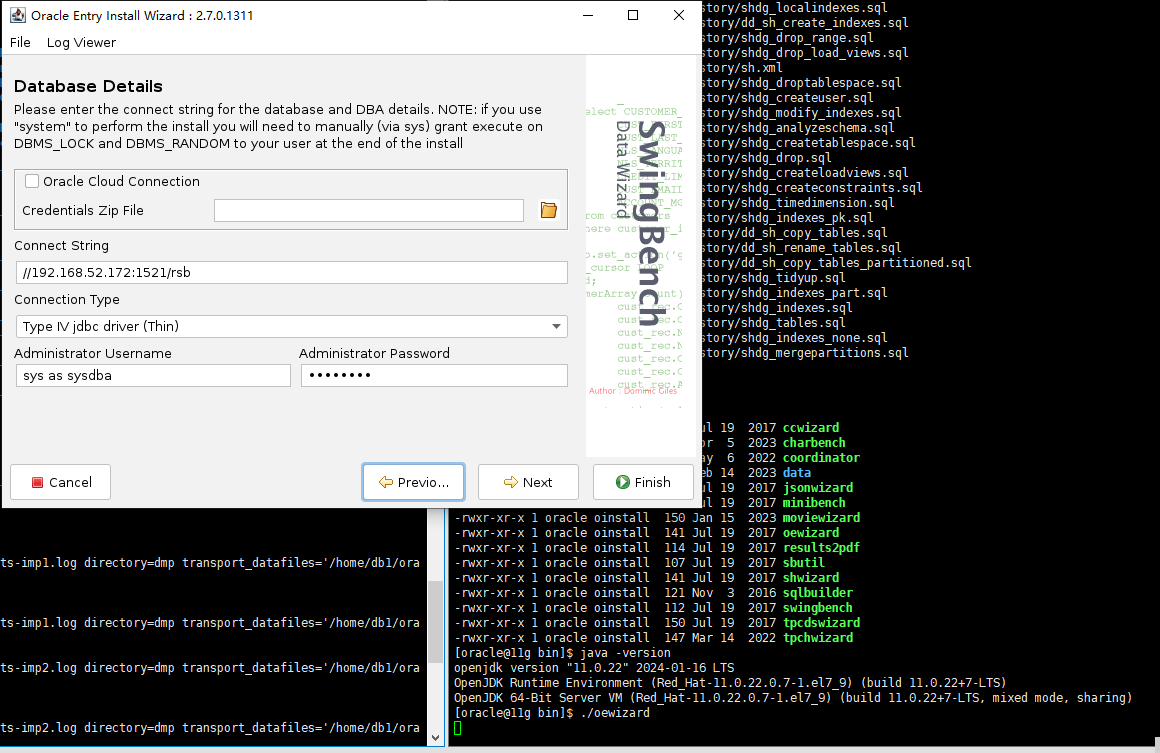Click 'jsonwizard' in terminal listing
Viewport: 1160px width, 753px height.
pos(817,487)
